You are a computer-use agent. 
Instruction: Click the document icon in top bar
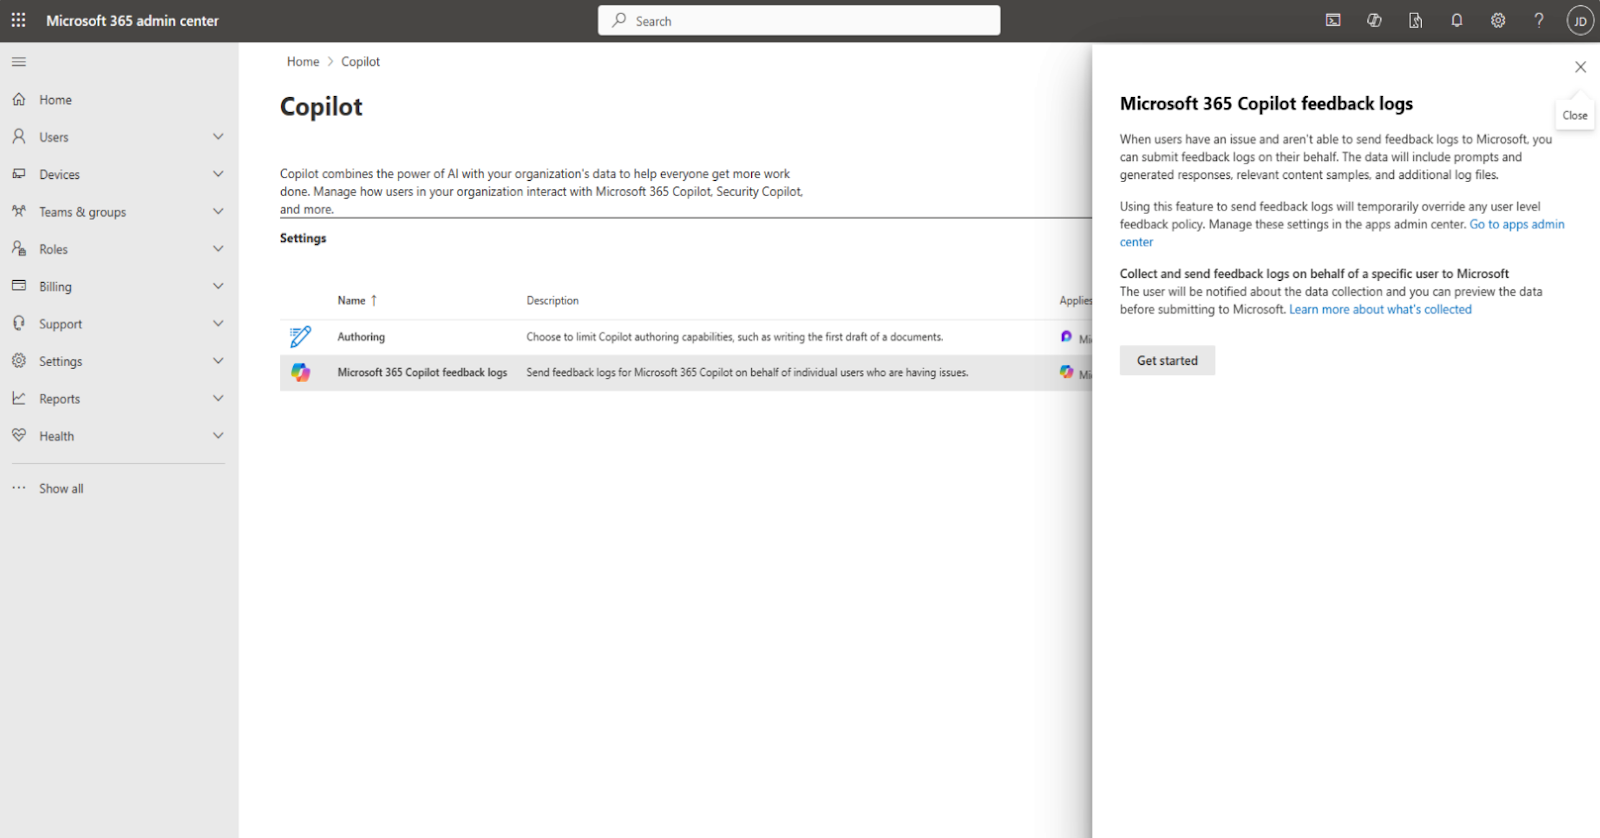pyautogui.click(x=1415, y=20)
